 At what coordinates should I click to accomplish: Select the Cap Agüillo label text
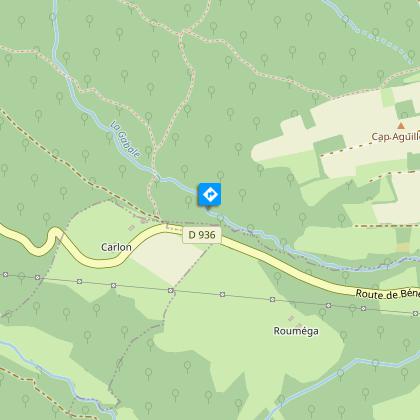tap(396, 137)
